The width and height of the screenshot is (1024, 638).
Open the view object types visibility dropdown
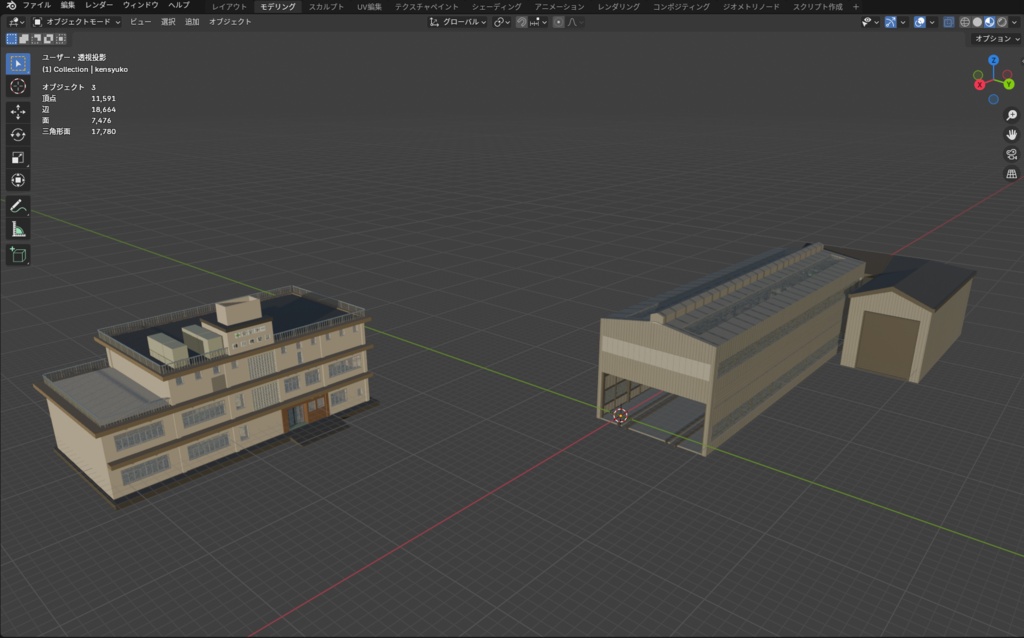[871, 22]
